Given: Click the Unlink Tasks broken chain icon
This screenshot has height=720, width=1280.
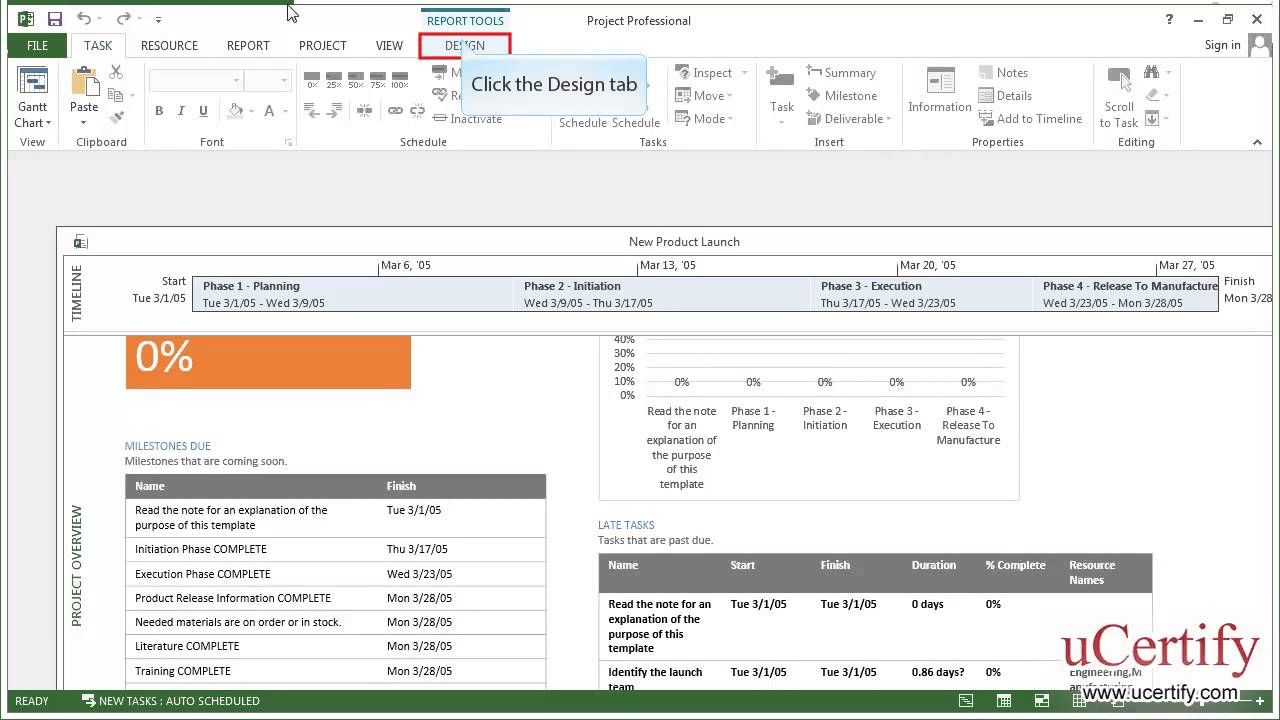Looking at the screenshot, I should [415, 110].
